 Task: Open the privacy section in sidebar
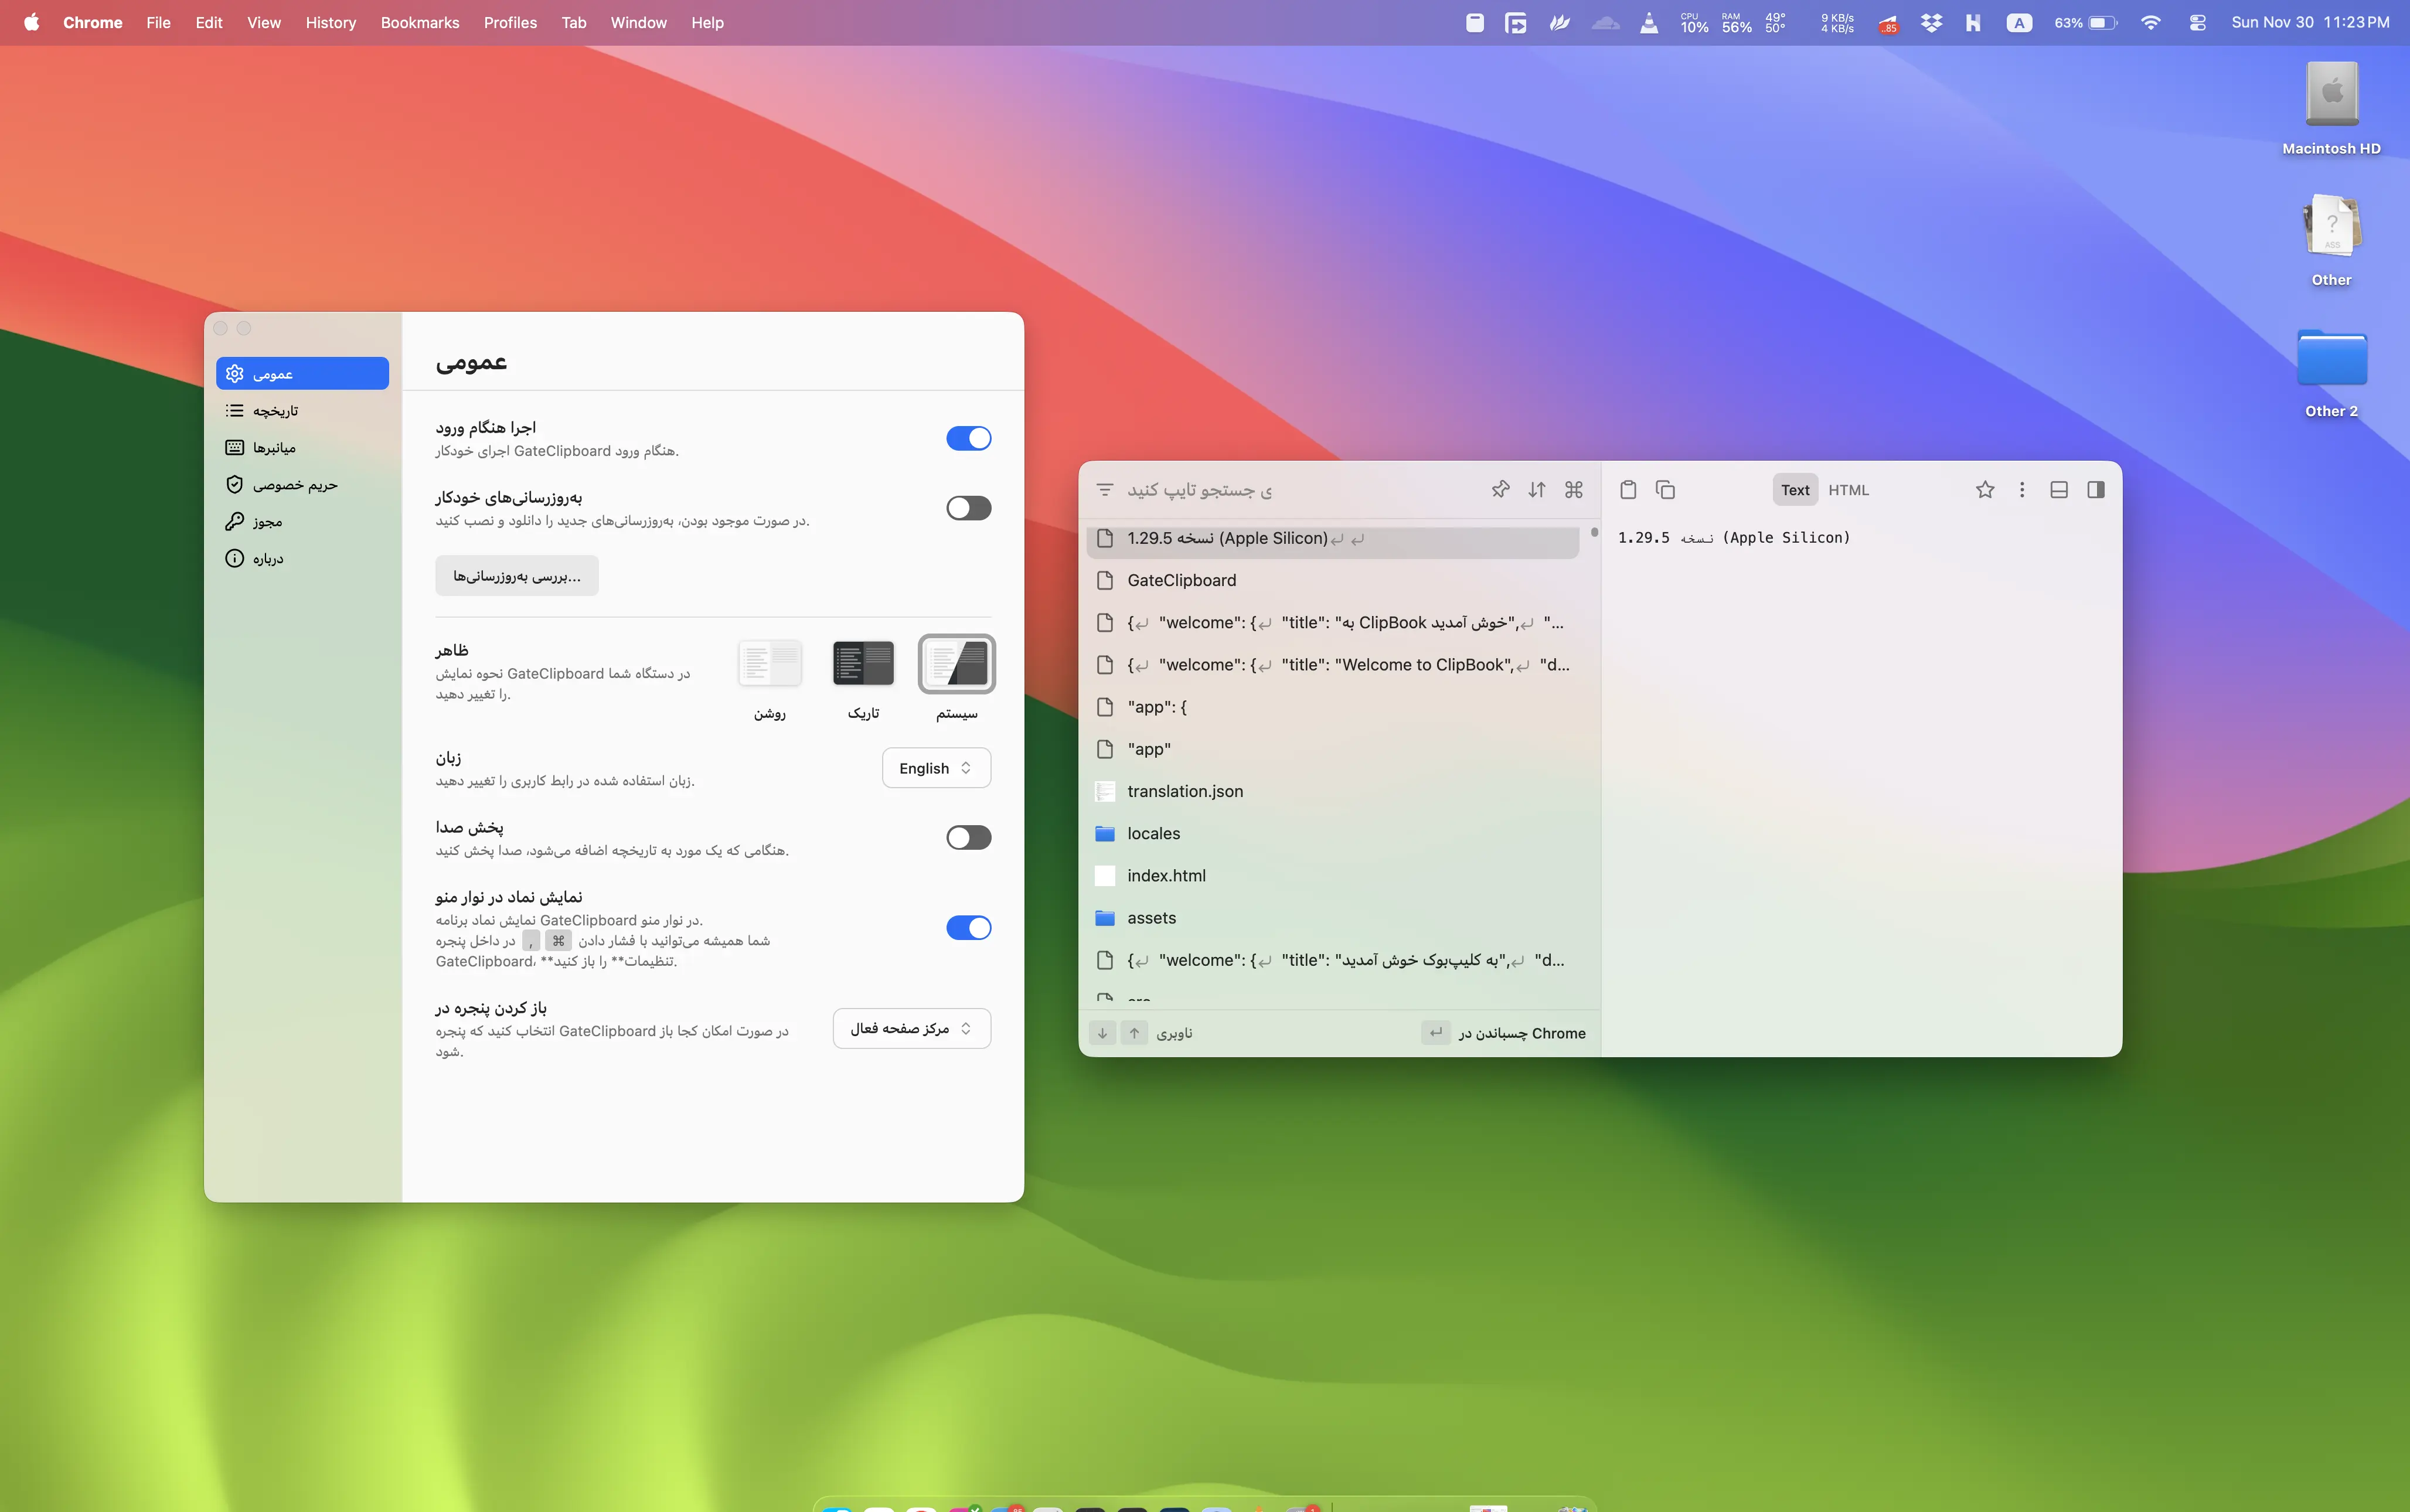[295, 485]
